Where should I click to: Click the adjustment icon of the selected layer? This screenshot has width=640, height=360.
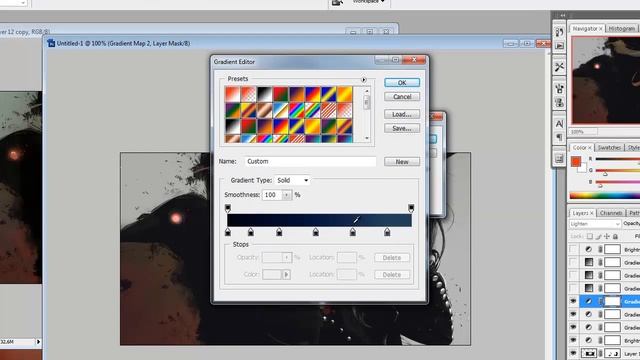[x=588, y=301]
